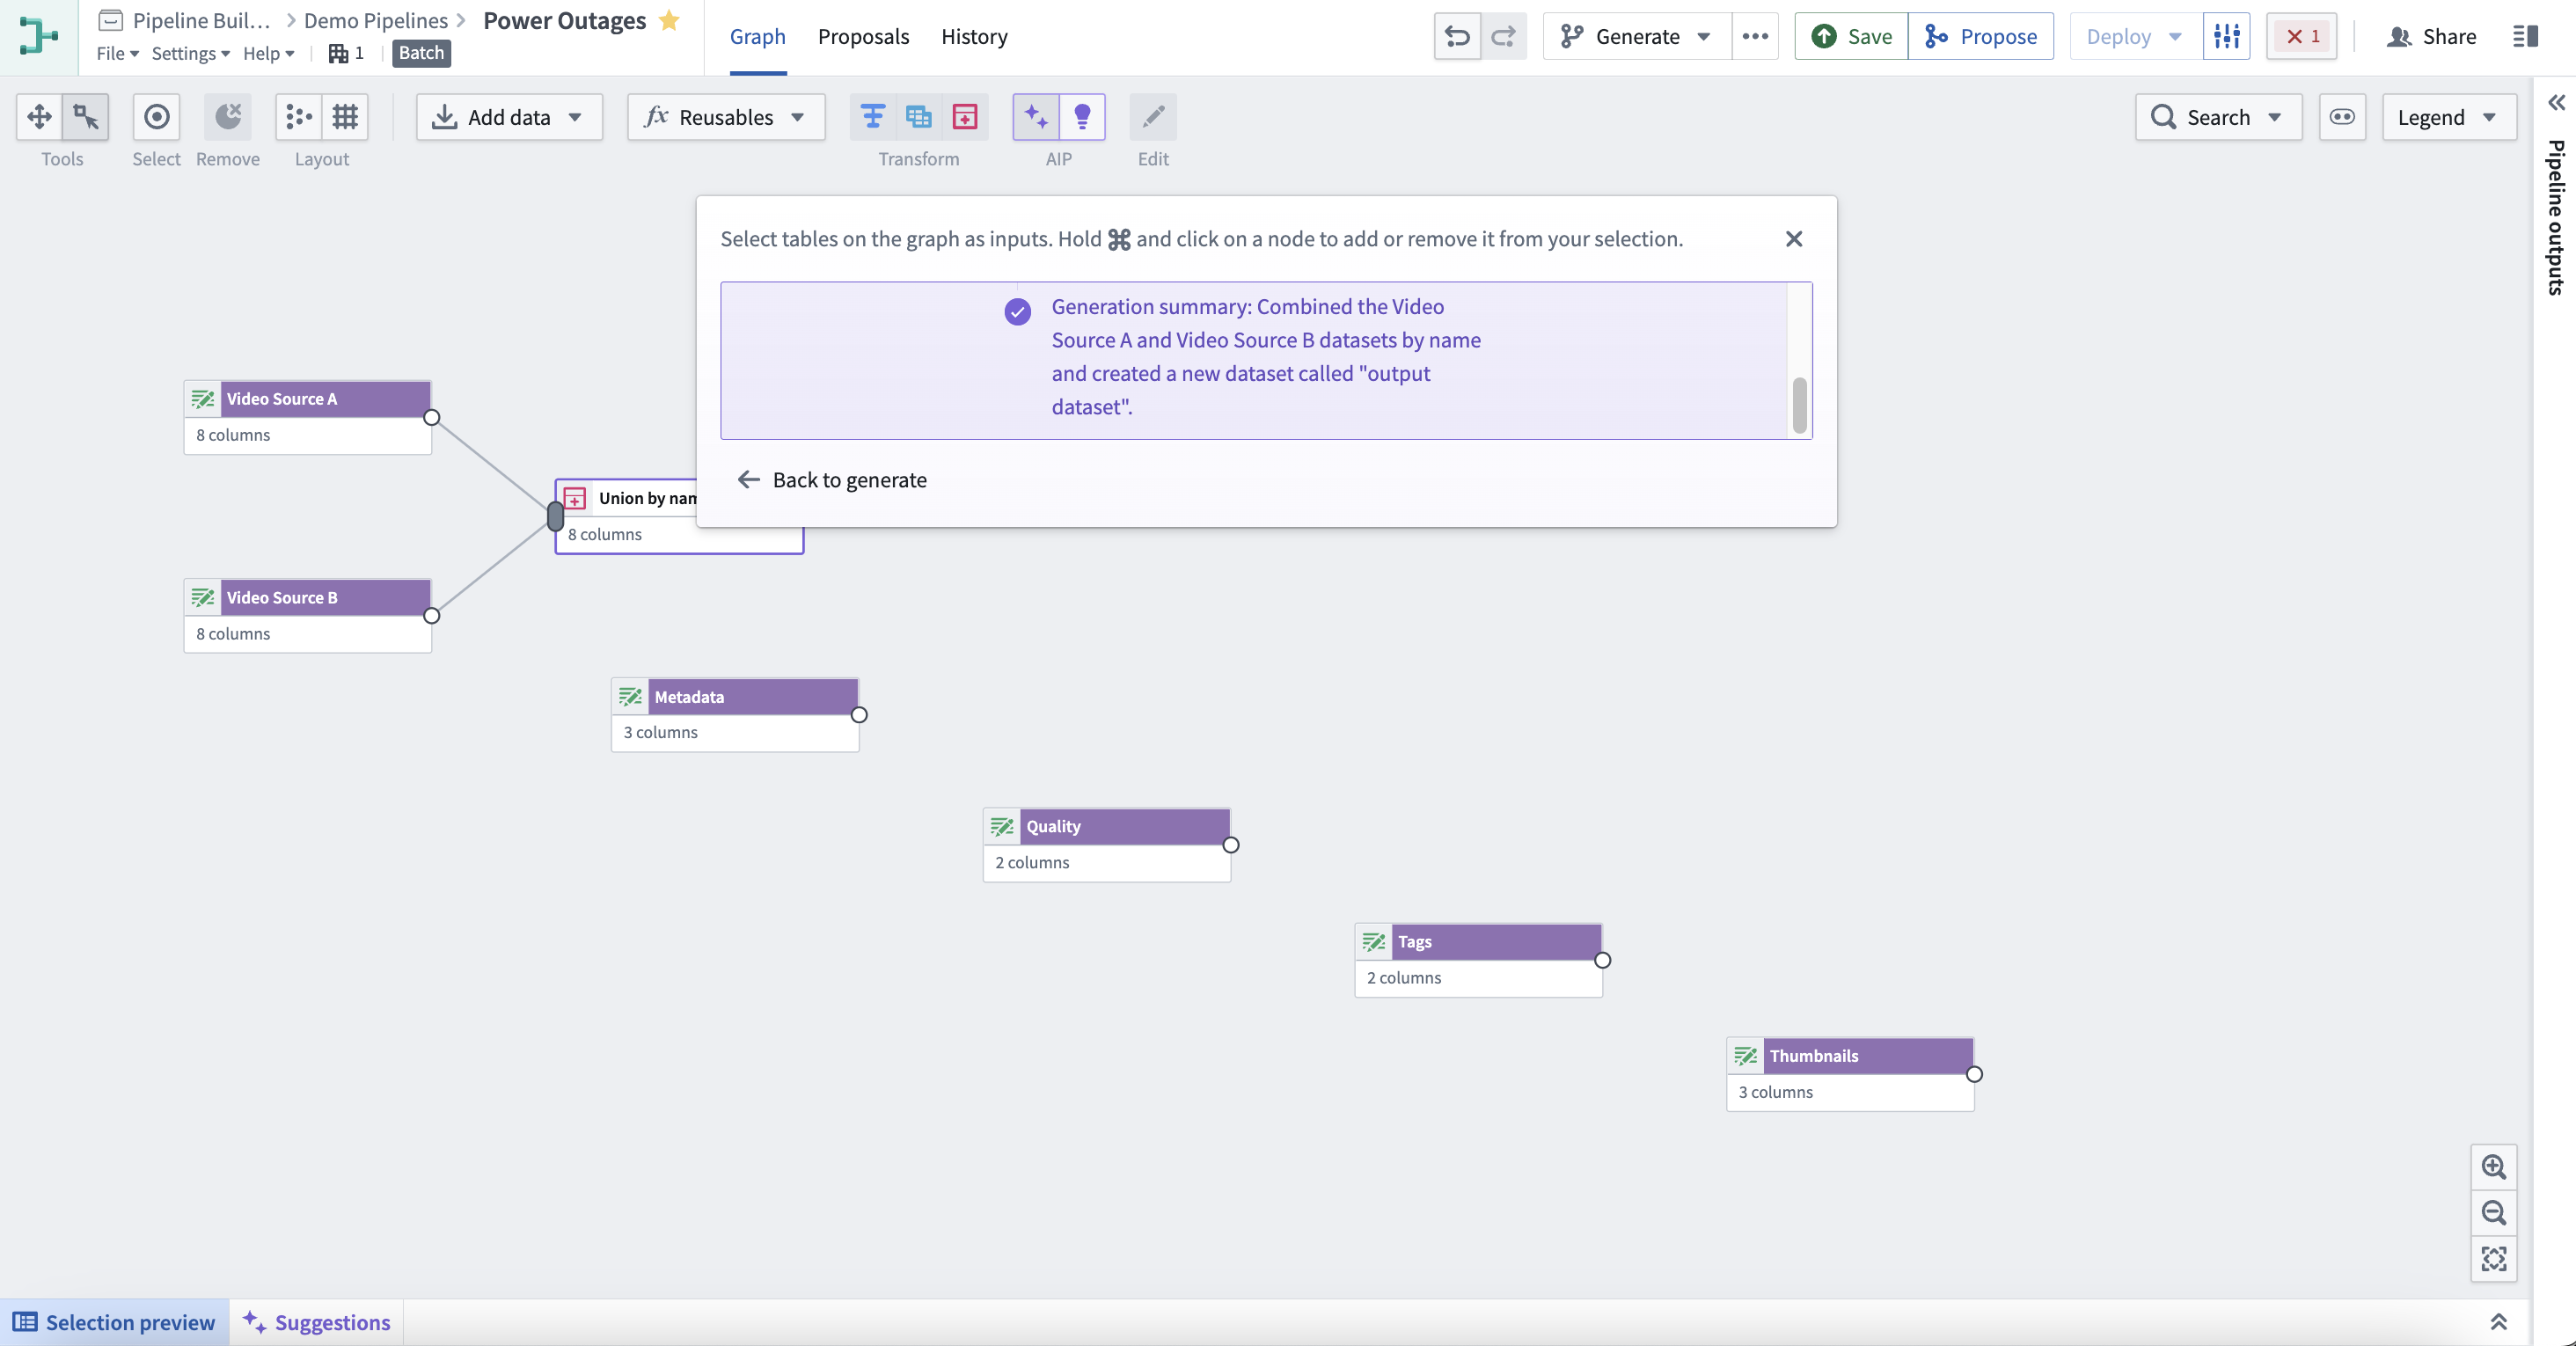Undo the last action

[1457, 37]
